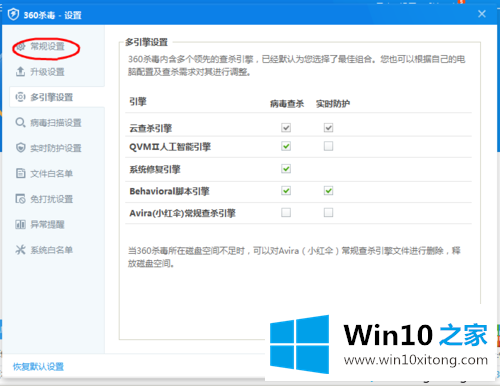The height and width of the screenshot is (386, 500).
Task: Switch to 升级设置 section
Action: click(x=47, y=72)
